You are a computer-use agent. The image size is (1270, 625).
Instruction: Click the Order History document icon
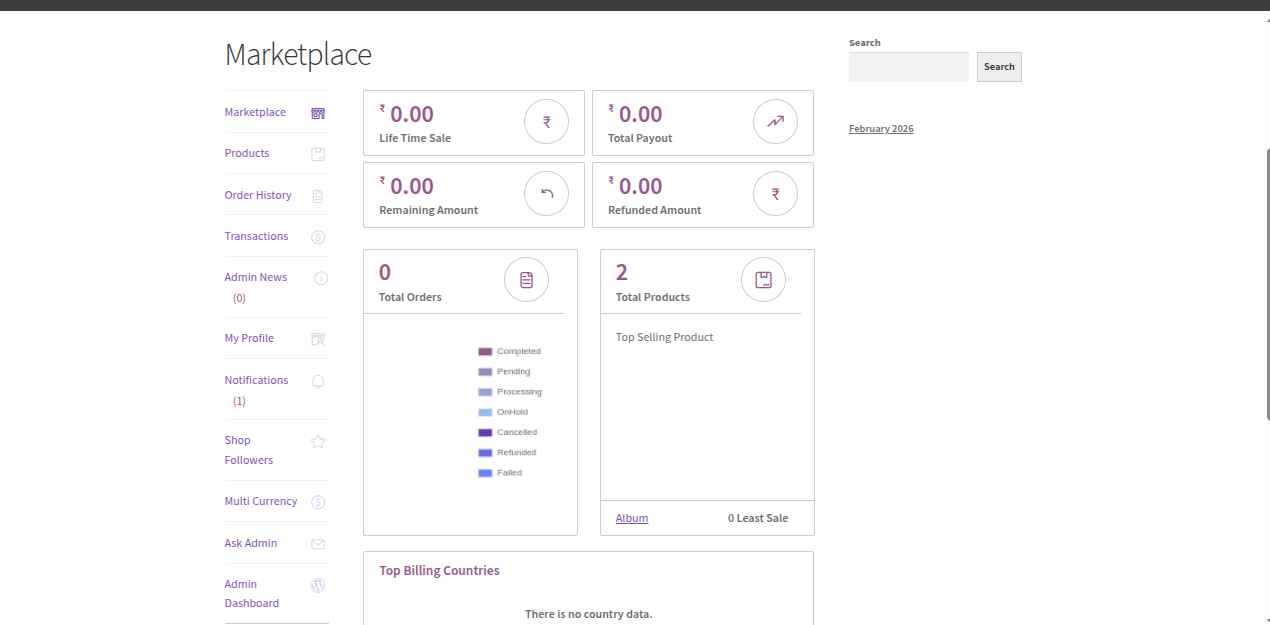pos(318,196)
